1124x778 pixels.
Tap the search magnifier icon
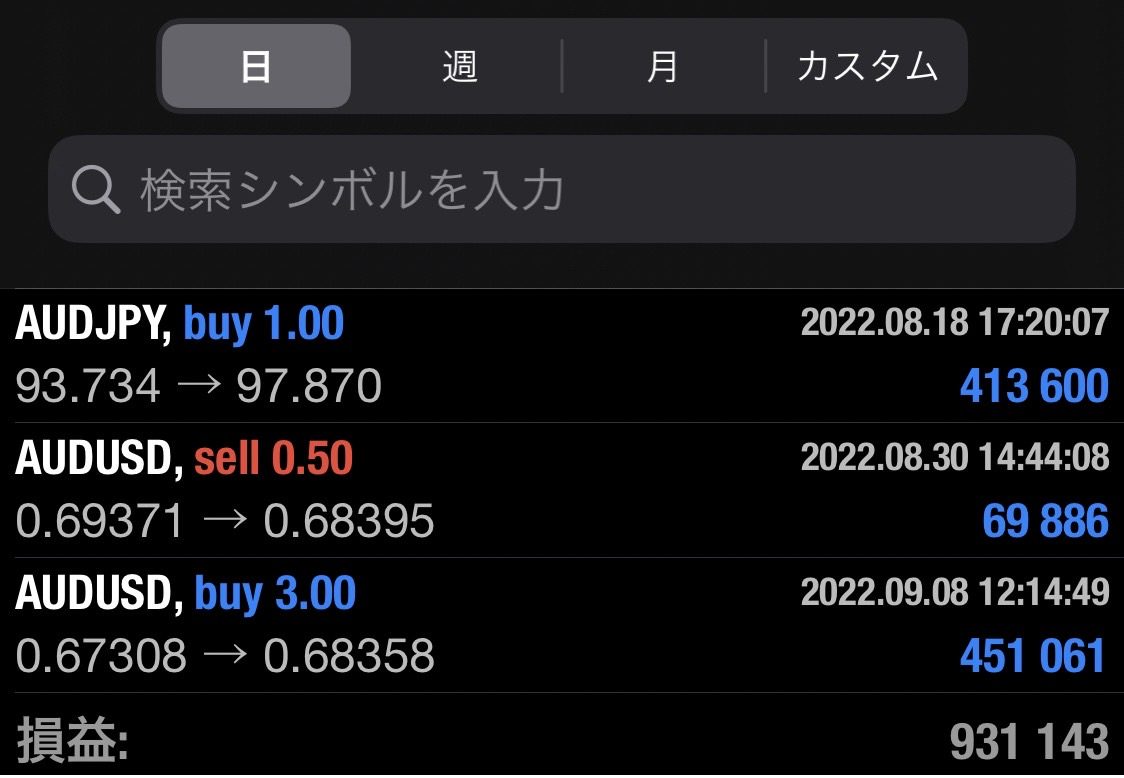tap(96, 190)
